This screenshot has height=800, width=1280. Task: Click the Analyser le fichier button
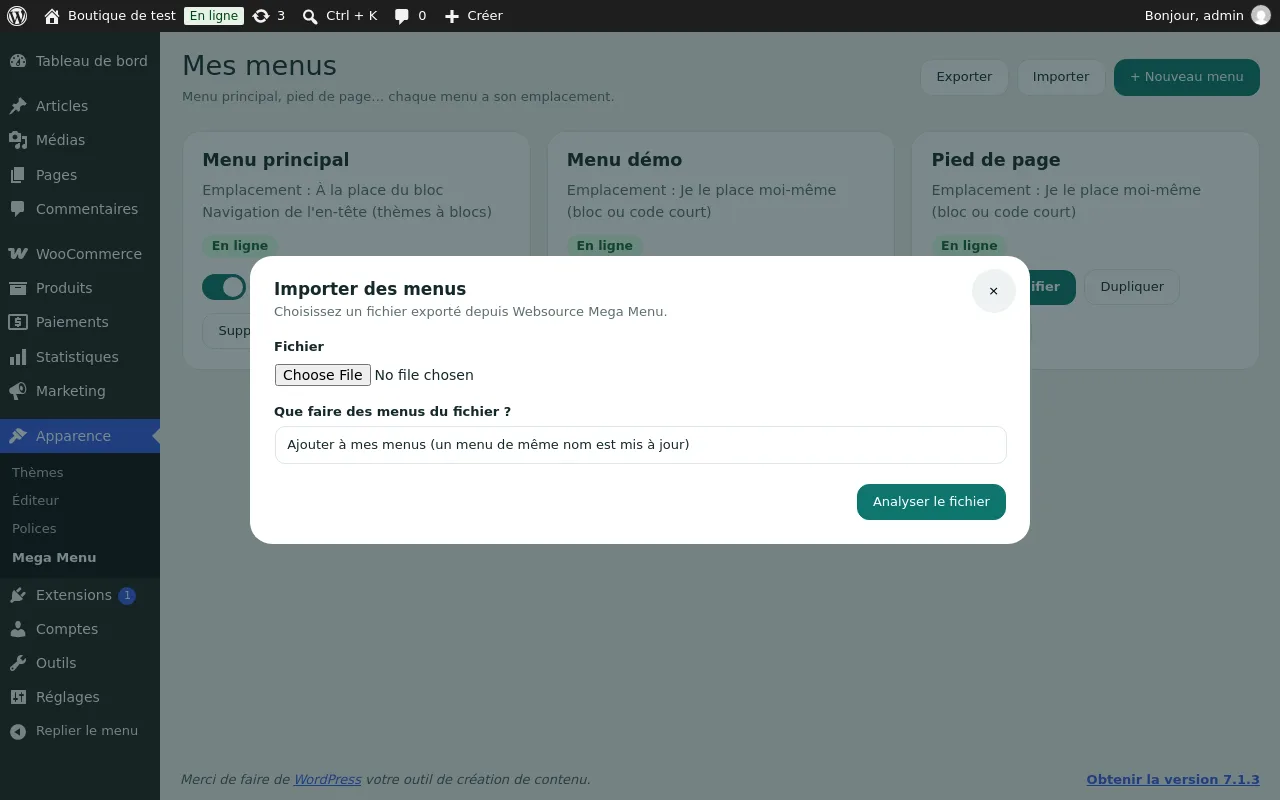pyautogui.click(x=931, y=502)
